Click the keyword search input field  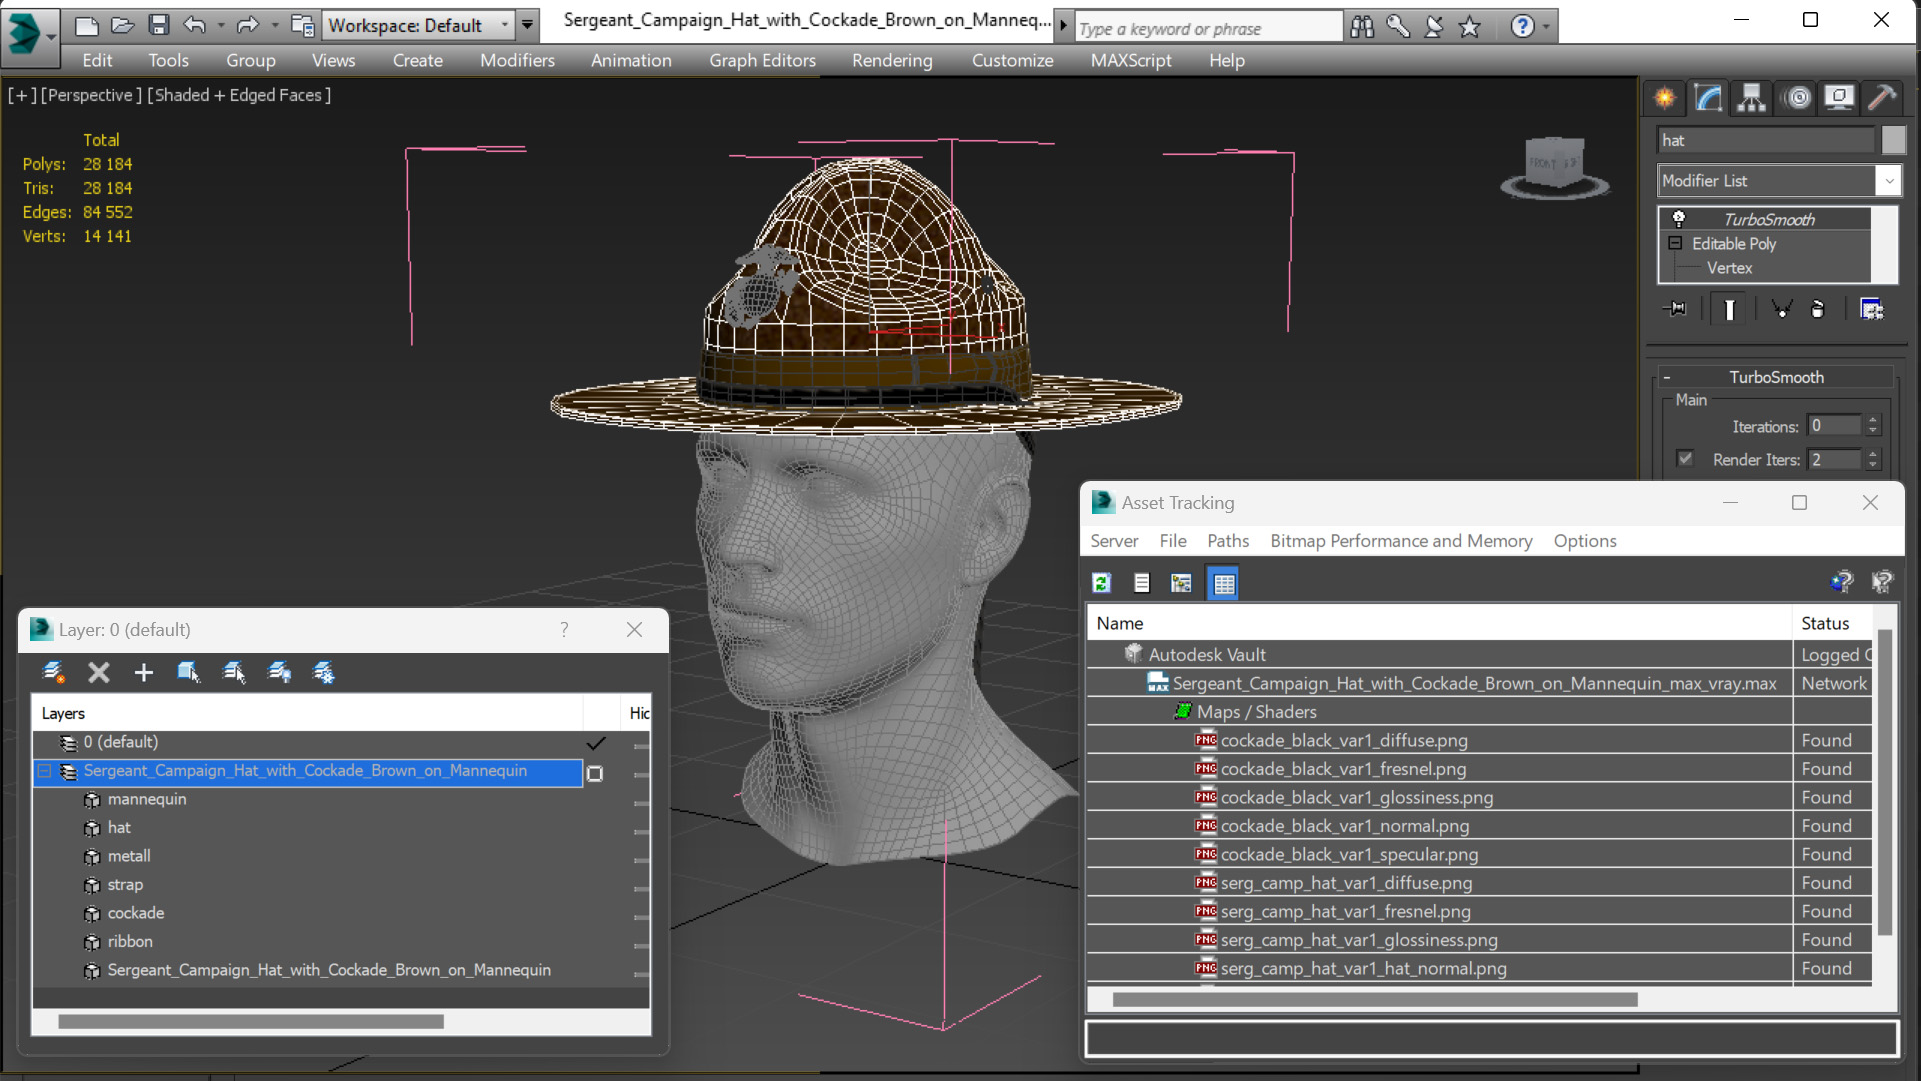1207,28
